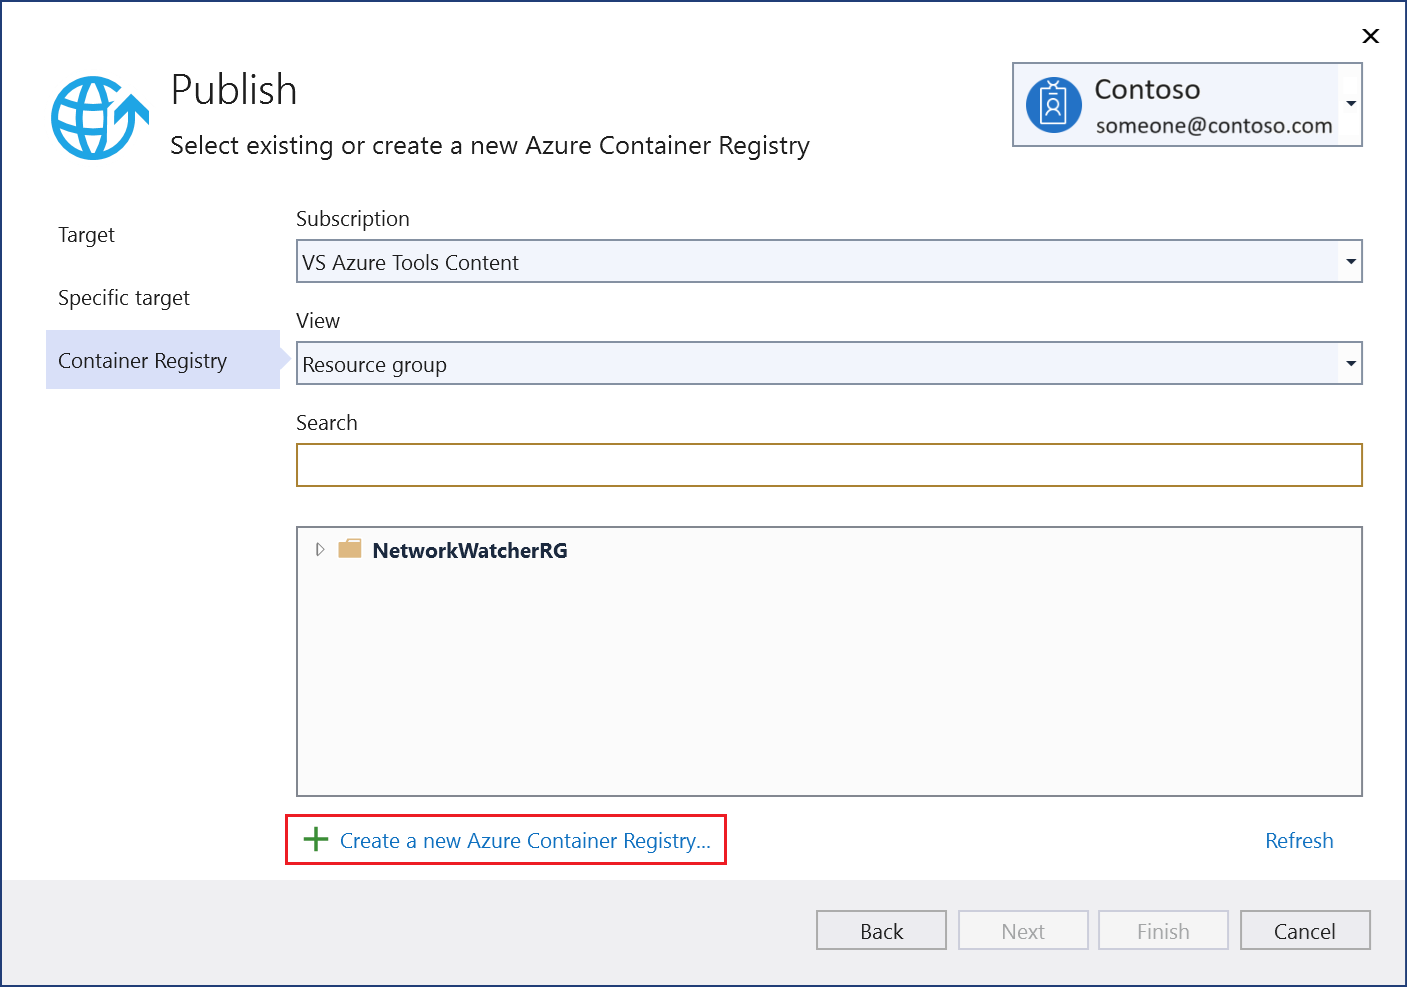
Task: Click the Next button
Action: pyautogui.click(x=1022, y=930)
